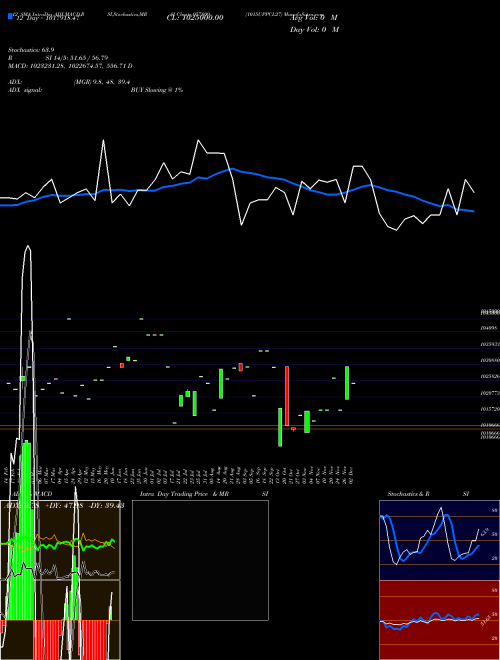The image size is (500, 660).
Task: Click the empty intraday chart panel
Action: [x=200, y=560]
